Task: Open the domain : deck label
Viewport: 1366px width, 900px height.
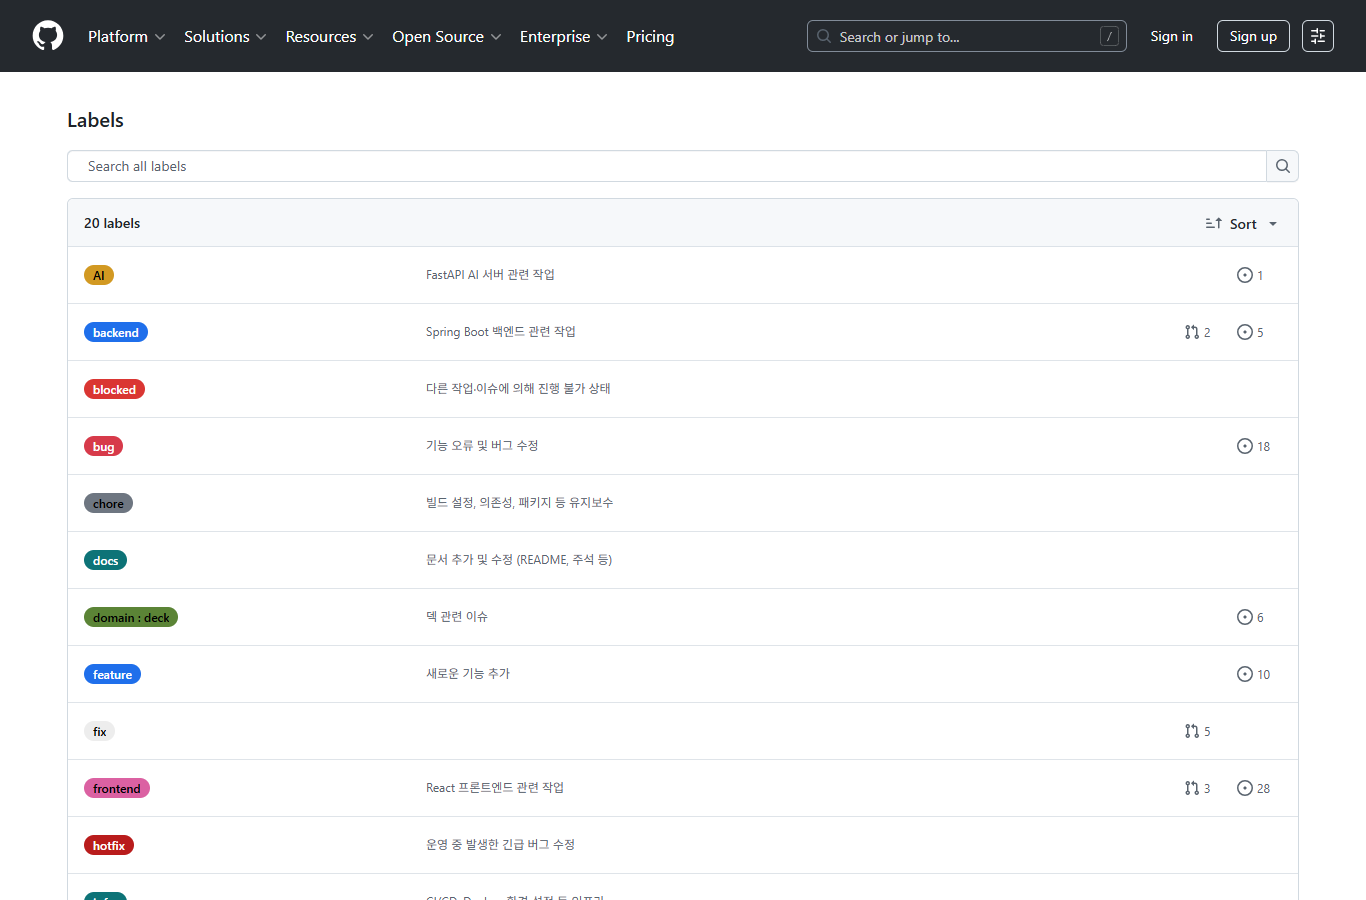Action: (131, 617)
